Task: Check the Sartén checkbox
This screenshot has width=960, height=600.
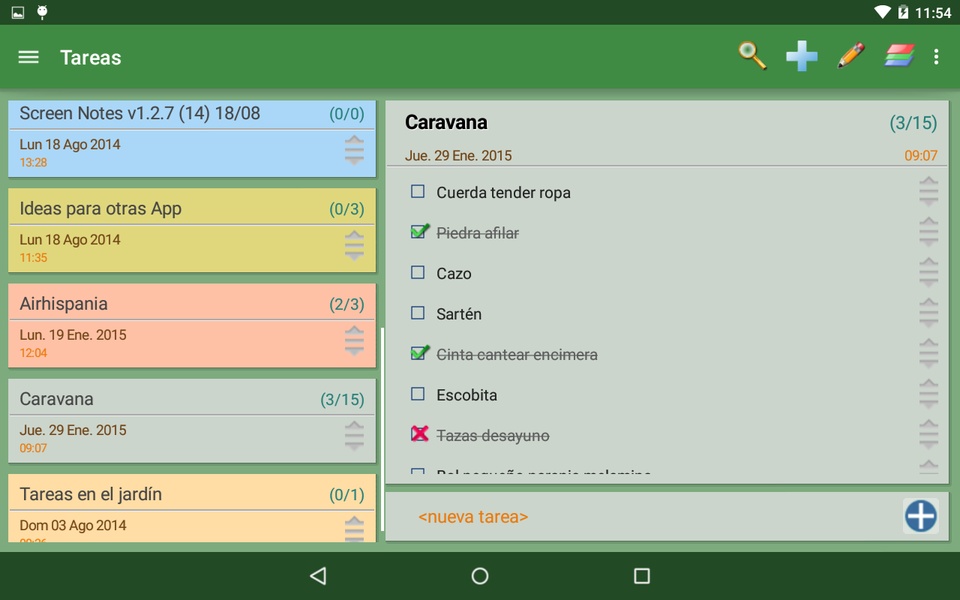Action: point(418,313)
